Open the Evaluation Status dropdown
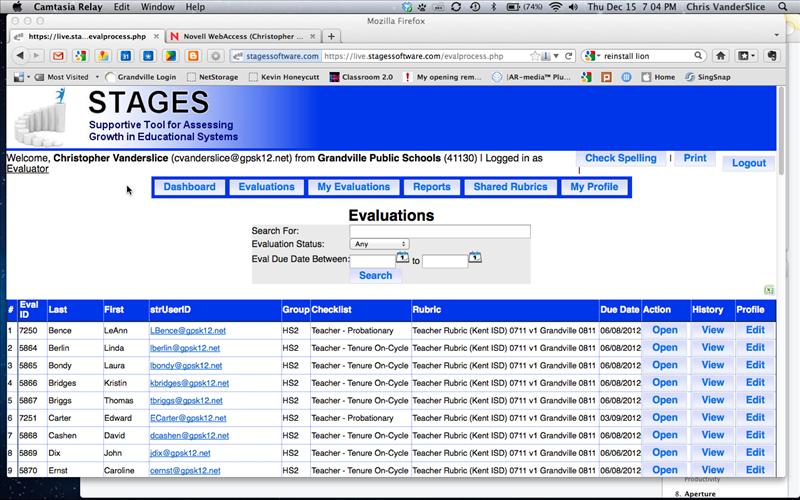 click(379, 244)
